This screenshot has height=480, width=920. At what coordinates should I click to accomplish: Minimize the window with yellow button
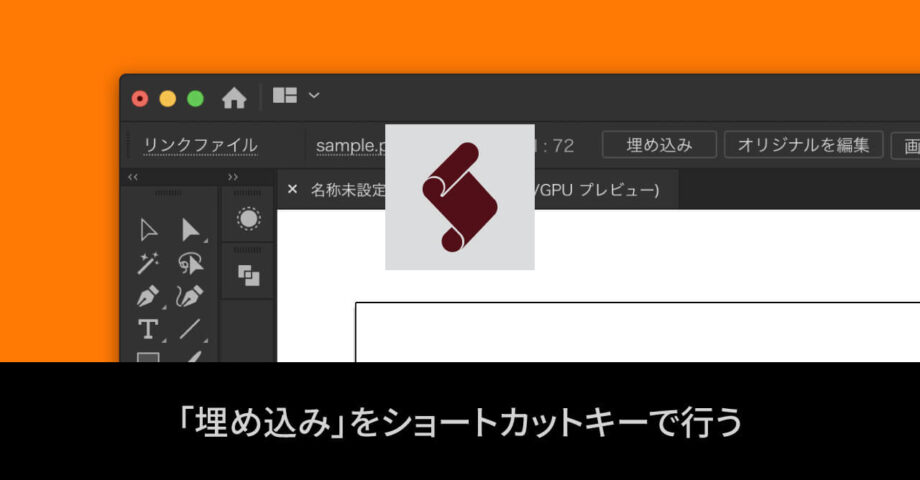pos(168,99)
